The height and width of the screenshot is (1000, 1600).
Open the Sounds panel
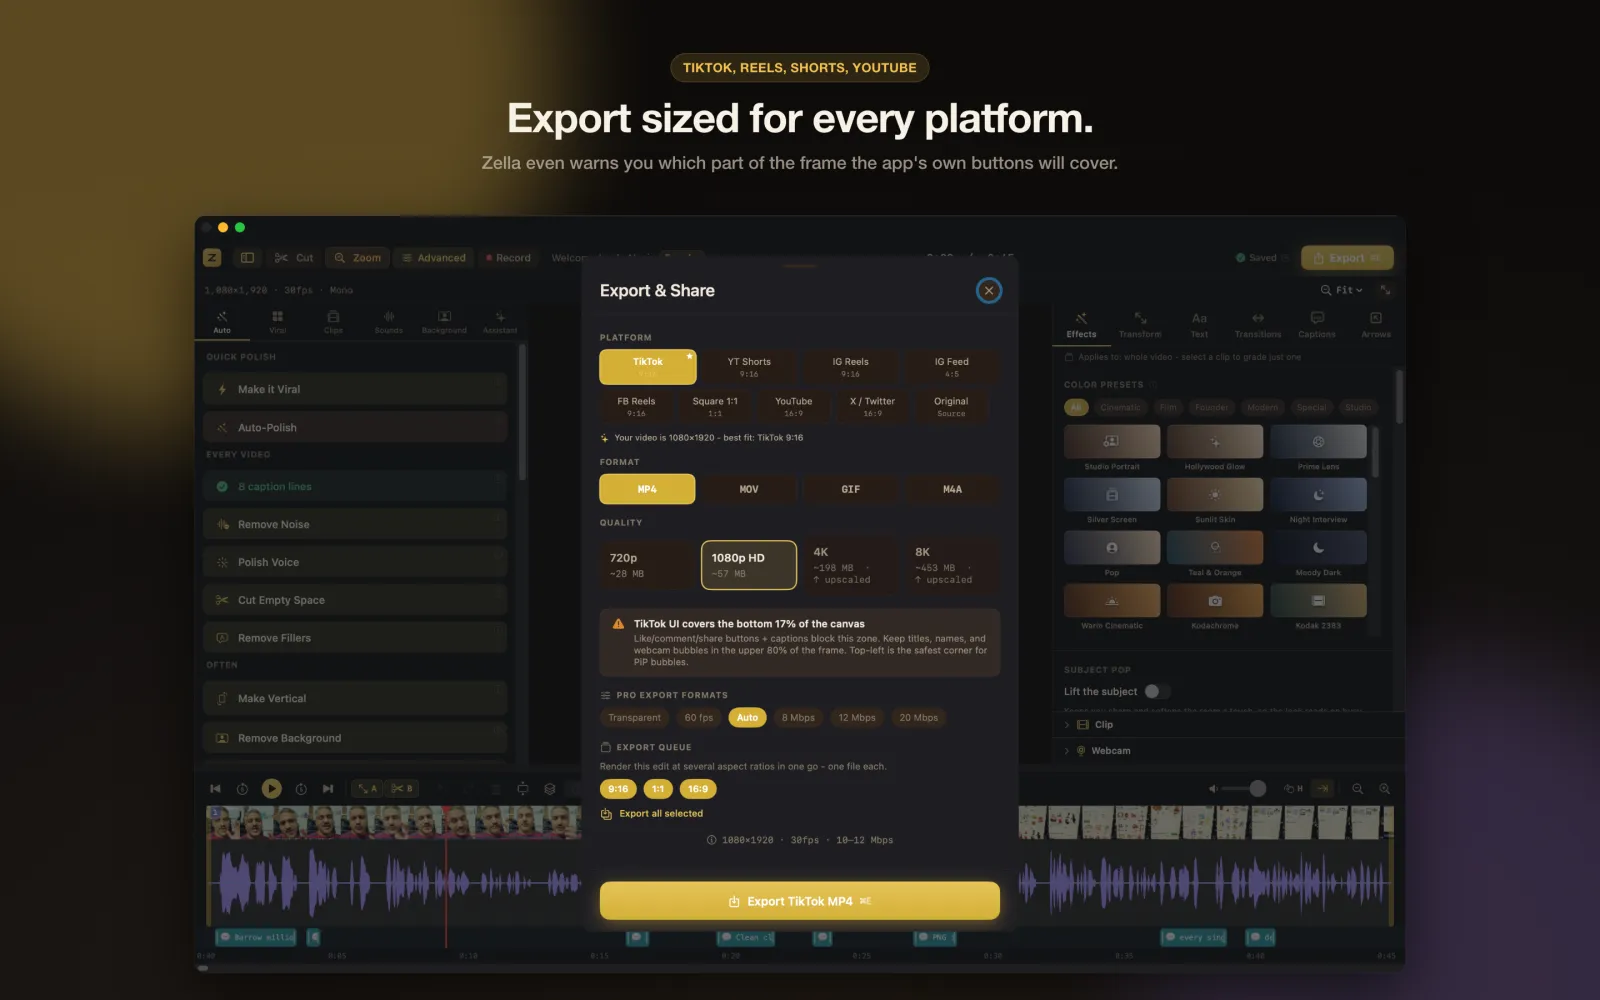[389, 322]
